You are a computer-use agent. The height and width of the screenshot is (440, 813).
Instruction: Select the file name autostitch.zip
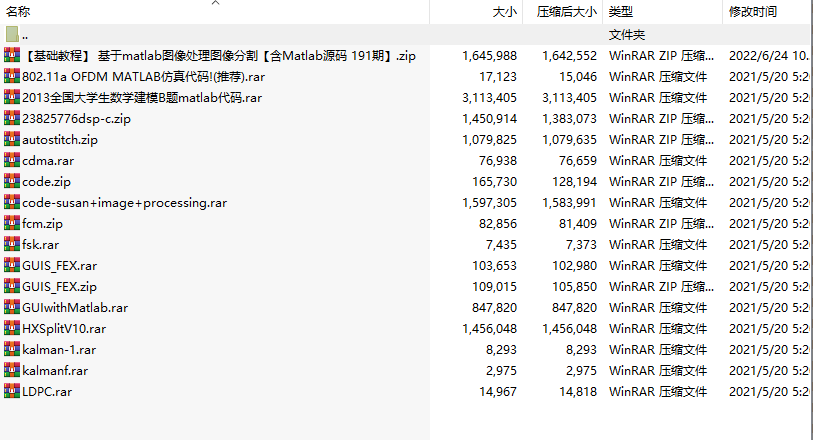click(60, 139)
